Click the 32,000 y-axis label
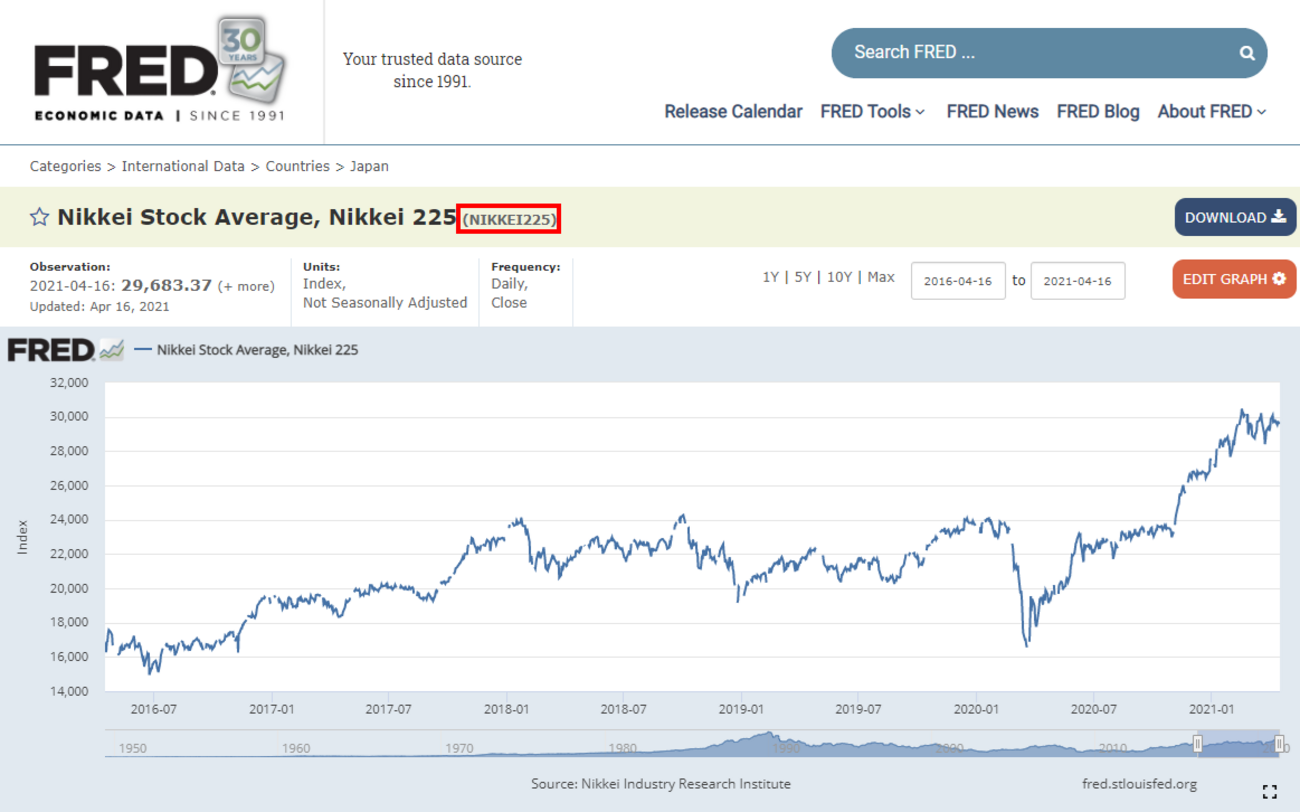Screen dimensions: 1300x812 [69, 383]
